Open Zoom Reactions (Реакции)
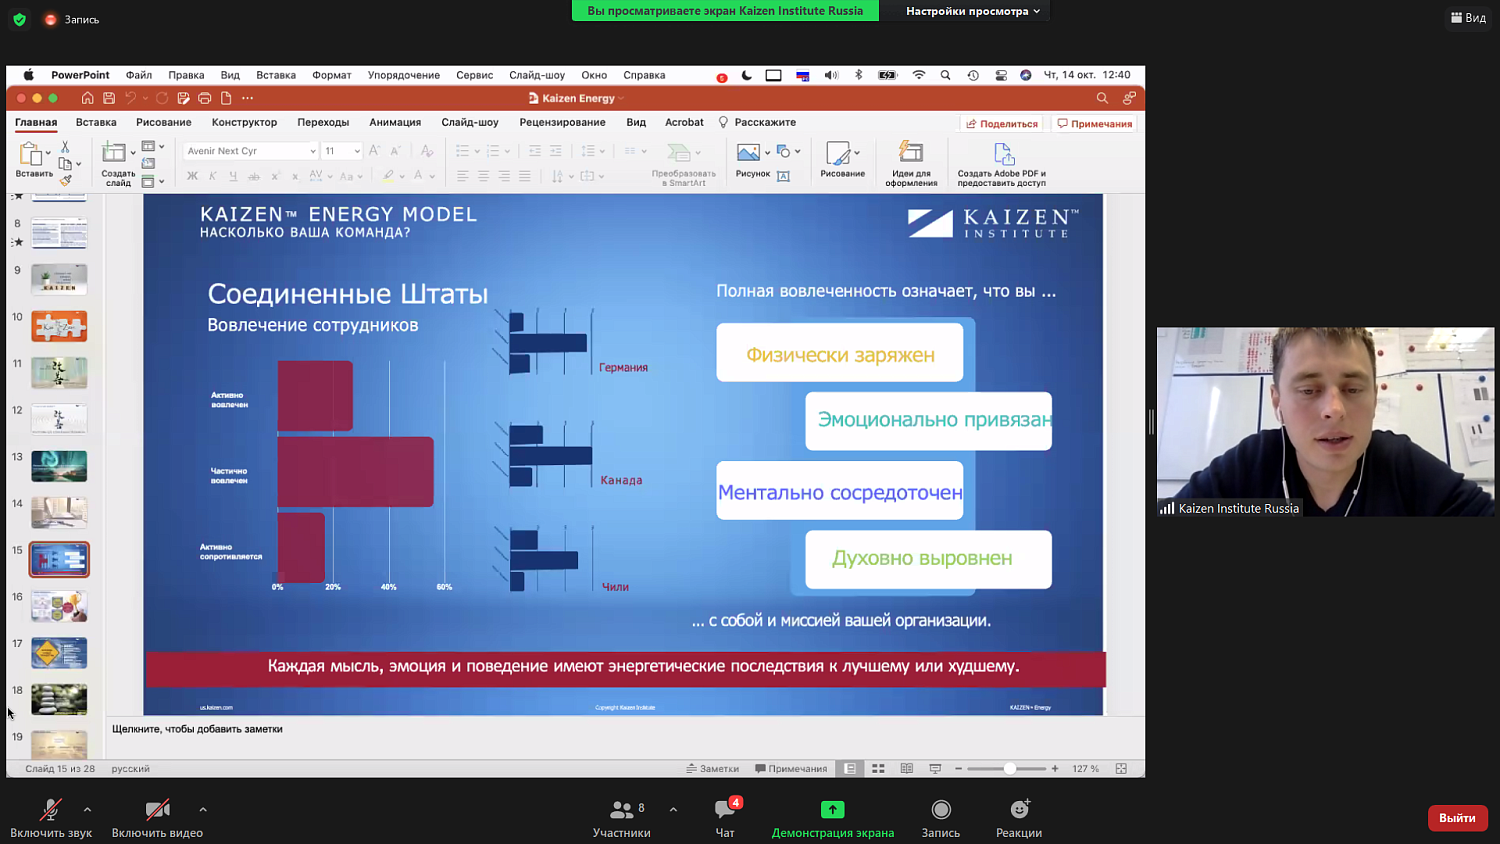 (1019, 818)
